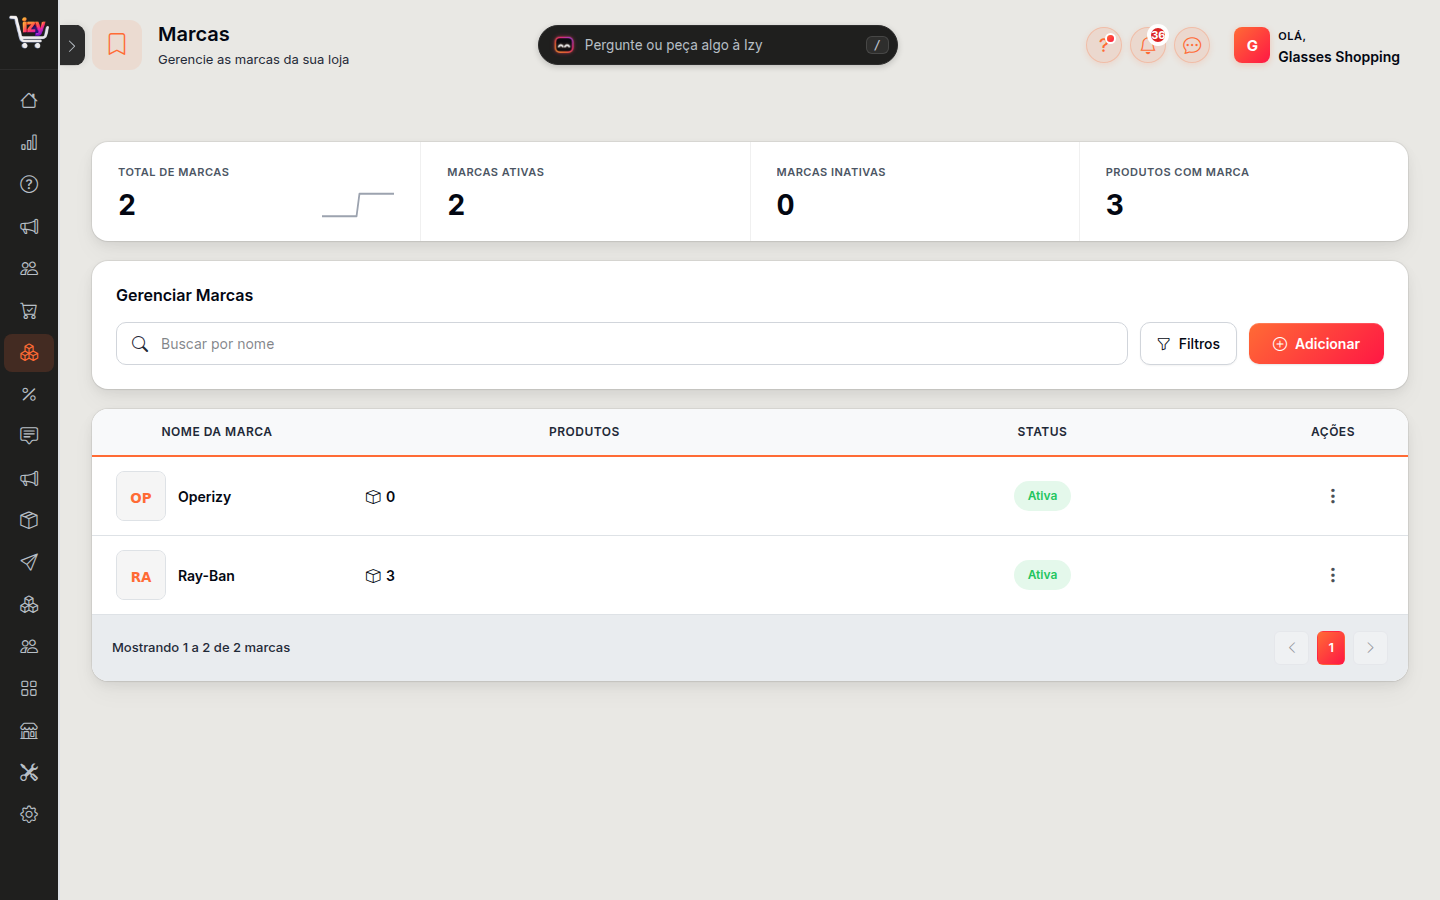Open the crossed tools icon
The image size is (1440, 900).
point(29,772)
